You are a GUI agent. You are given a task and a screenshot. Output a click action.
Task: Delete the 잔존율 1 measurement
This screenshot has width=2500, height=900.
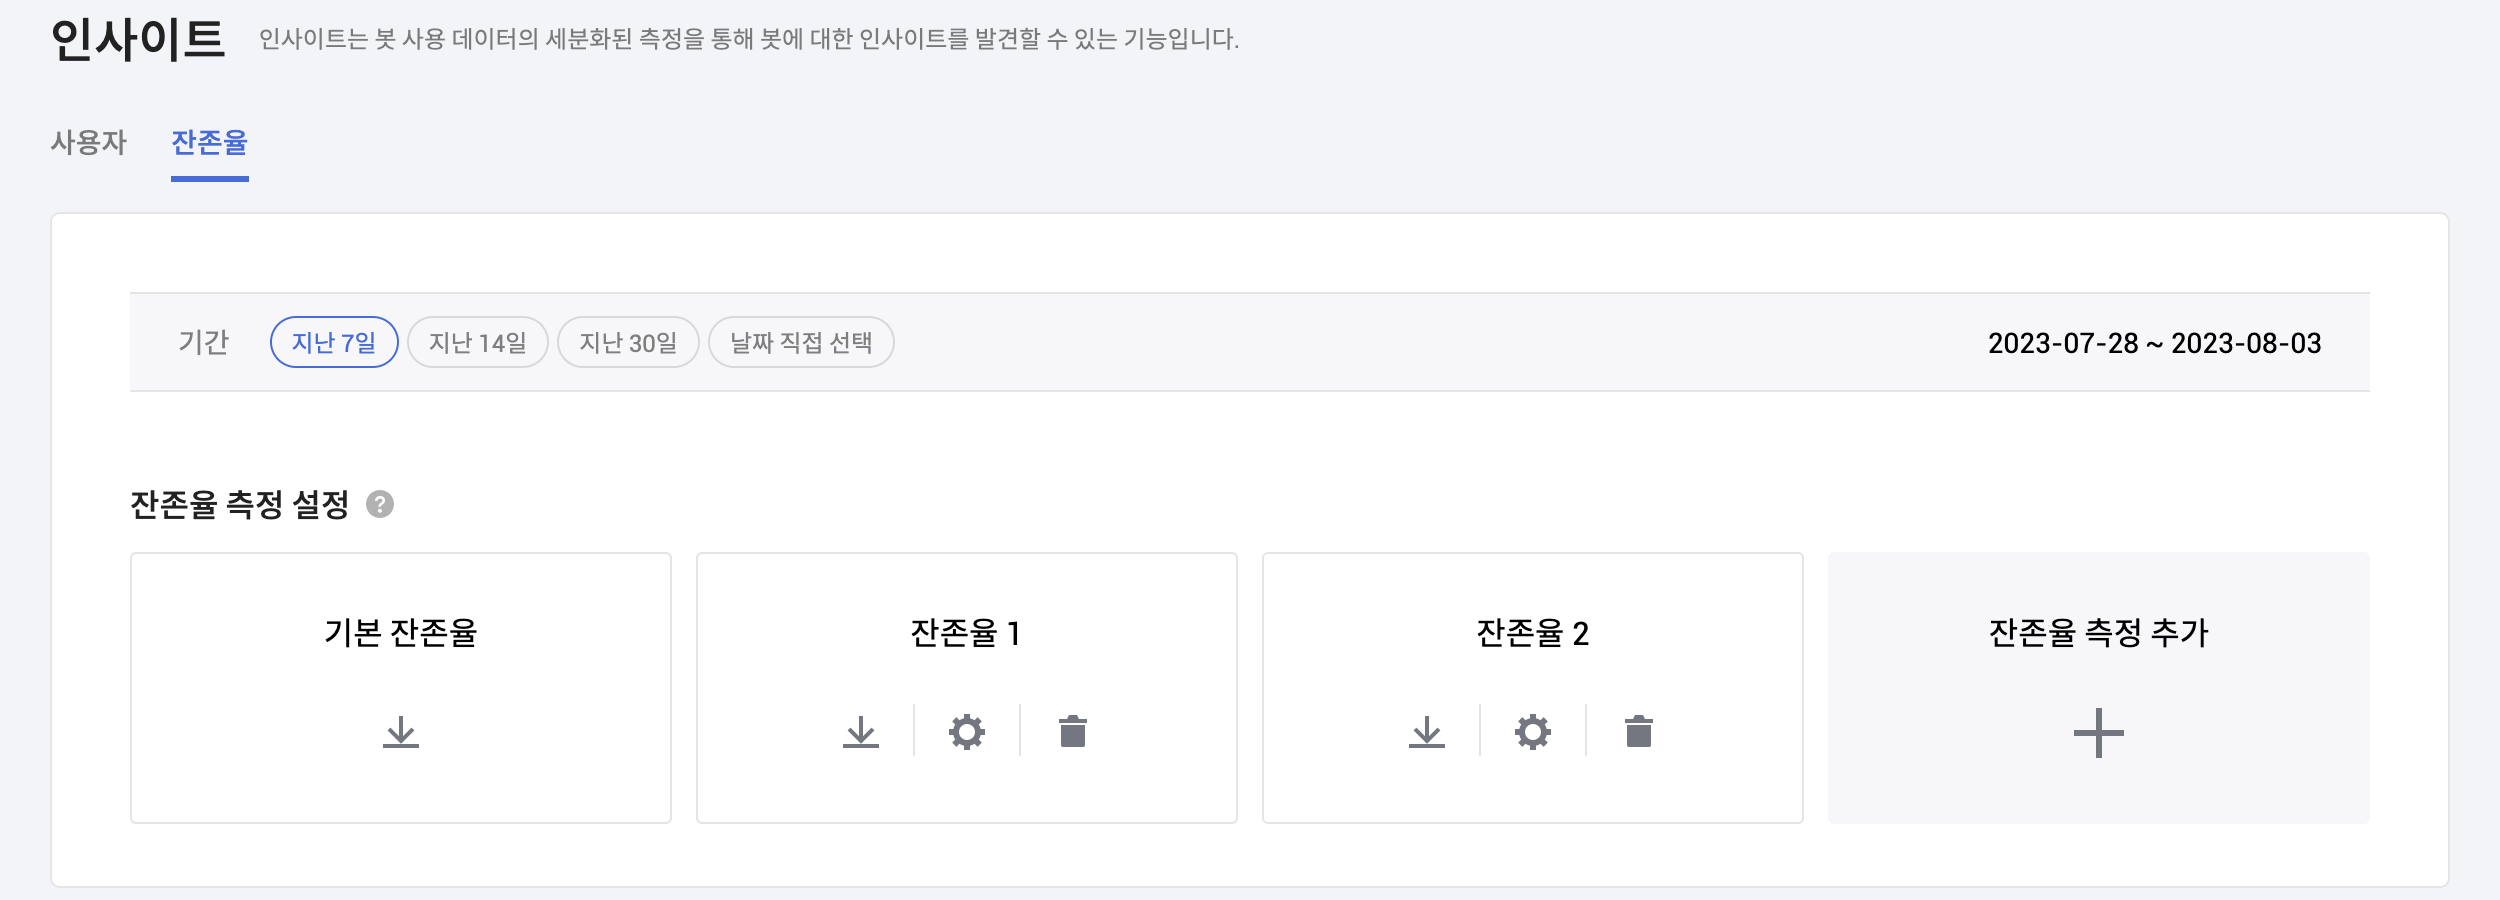tap(1073, 732)
